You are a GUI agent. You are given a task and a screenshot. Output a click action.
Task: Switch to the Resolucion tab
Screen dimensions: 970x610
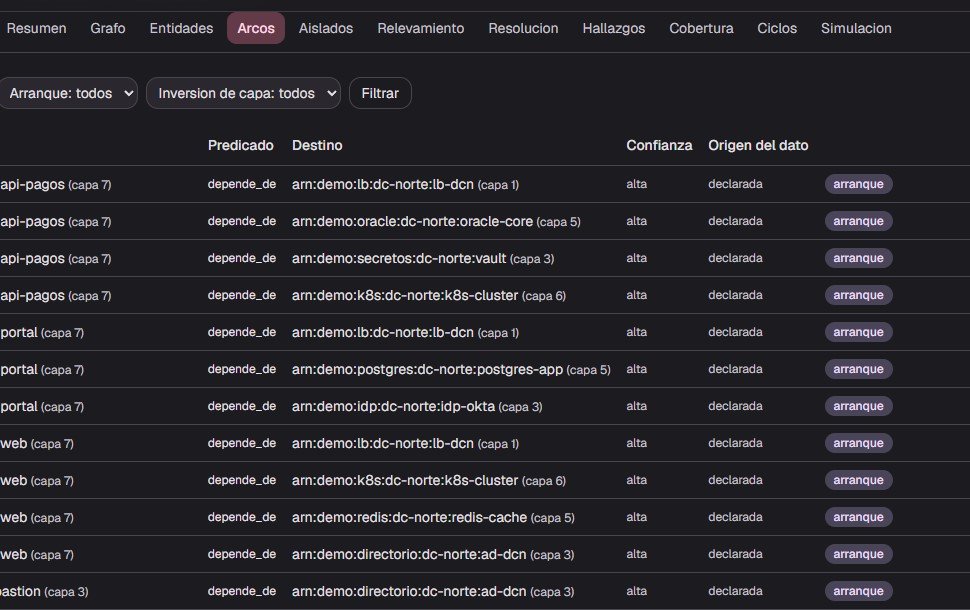523,28
